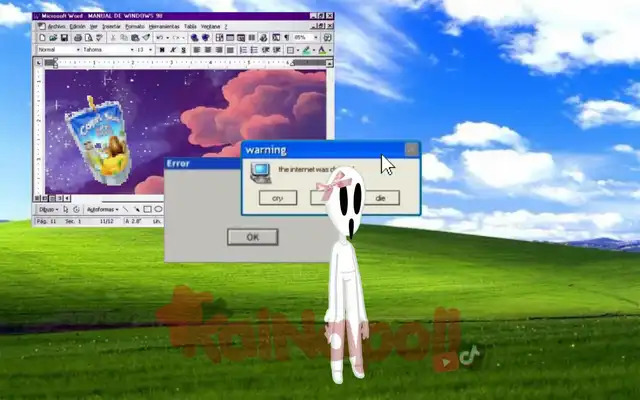Expand the Autoformas menu
Viewport: 640px width, 400px height.
[x=102, y=210]
